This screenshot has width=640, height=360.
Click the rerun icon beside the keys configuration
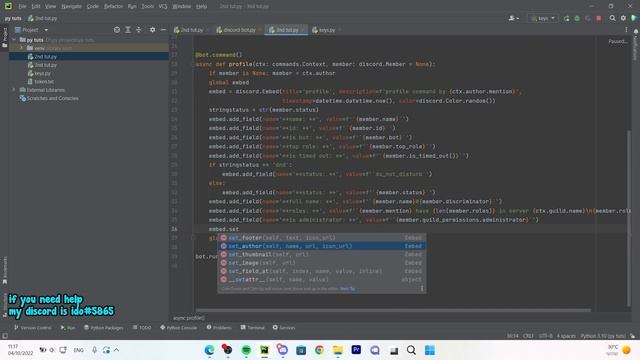(566, 18)
